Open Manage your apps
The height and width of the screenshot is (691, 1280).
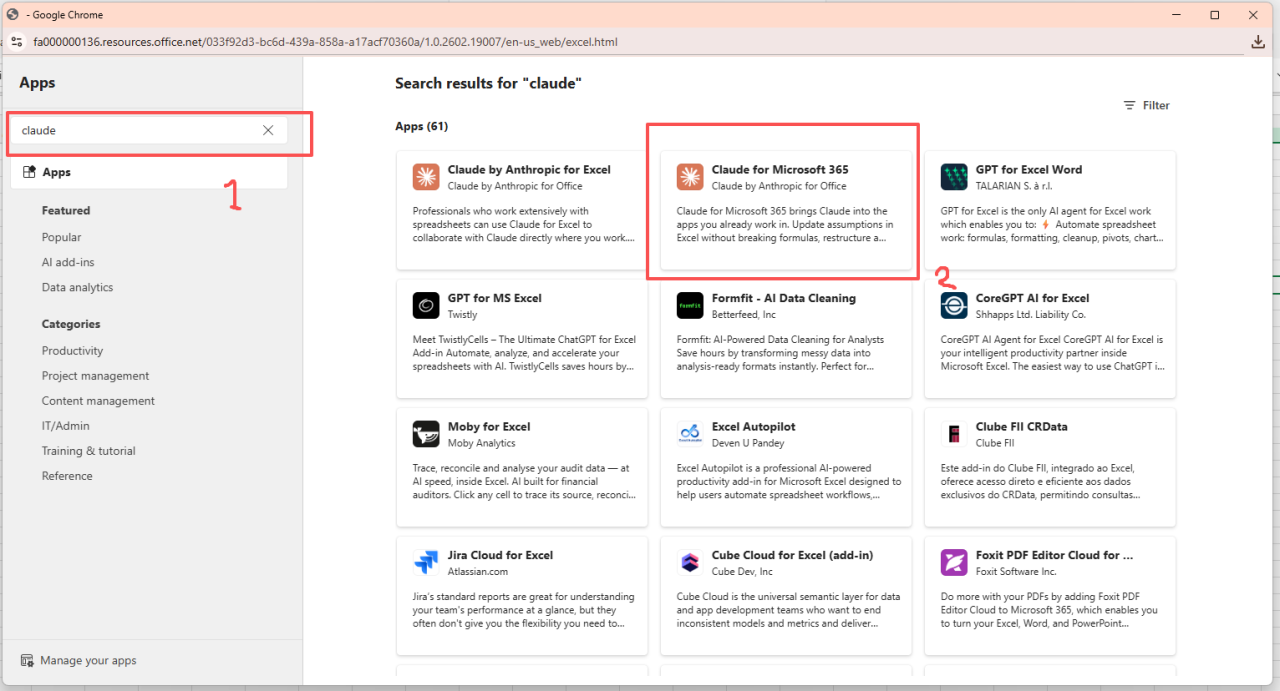pos(79,660)
